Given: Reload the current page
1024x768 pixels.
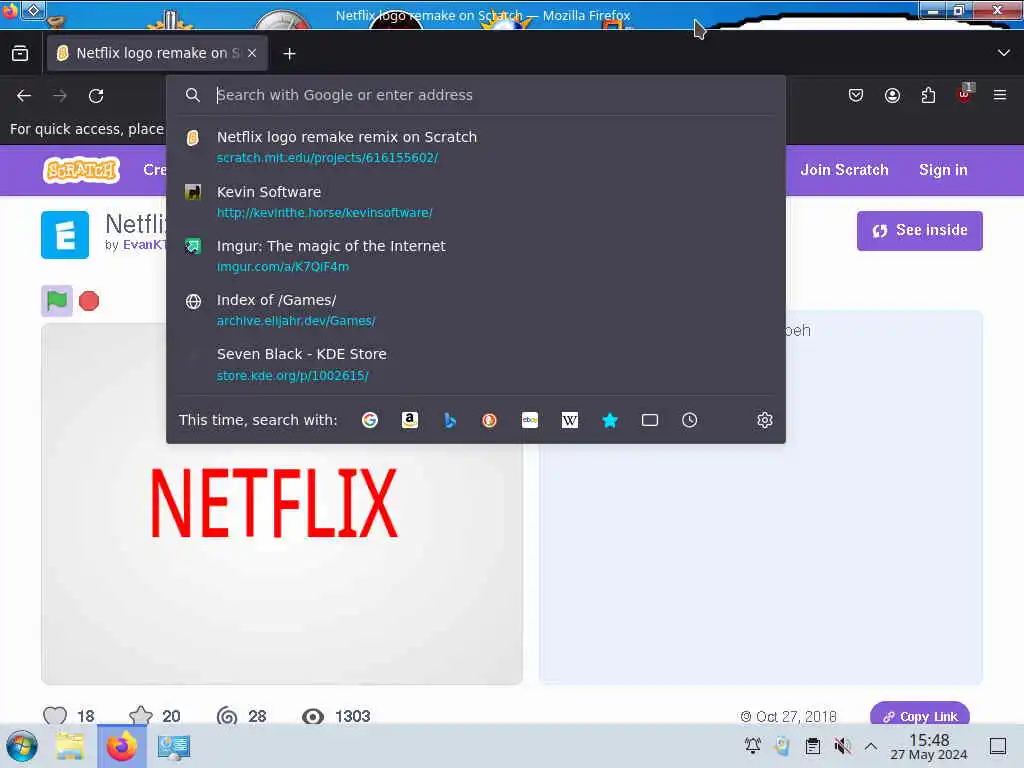Looking at the screenshot, I should pyautogui.click(x=96, y=96).
